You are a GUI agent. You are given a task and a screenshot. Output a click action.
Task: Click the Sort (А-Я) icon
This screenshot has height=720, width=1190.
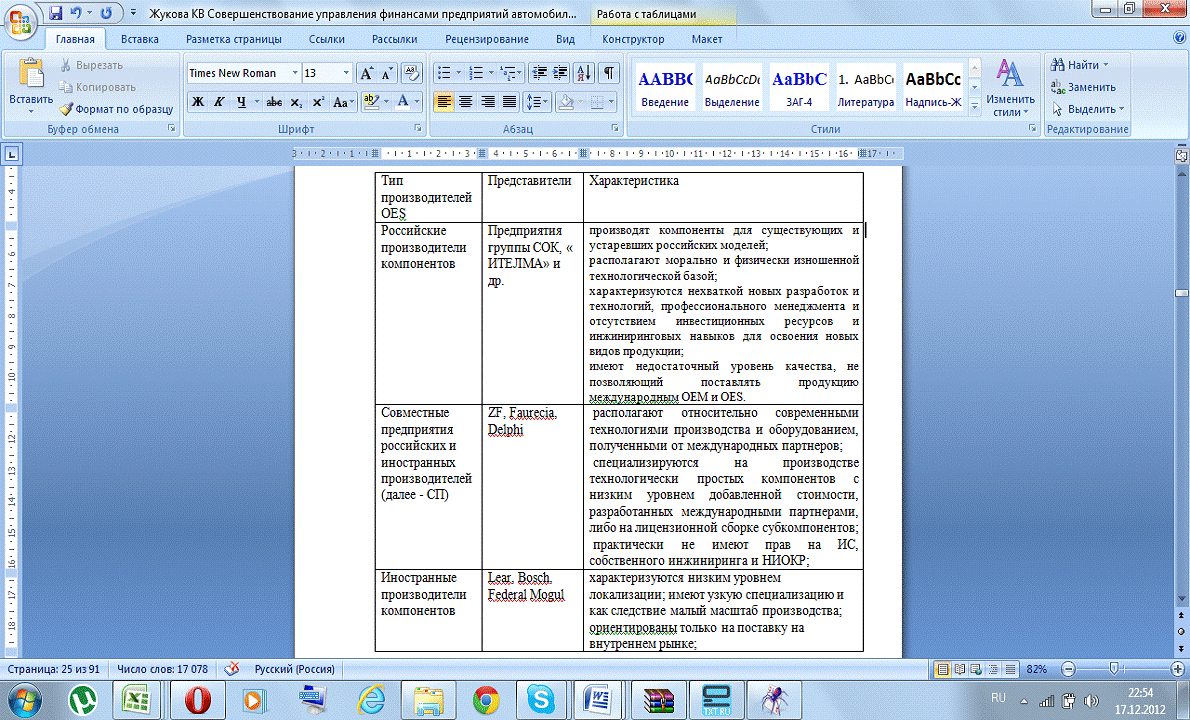585,74
